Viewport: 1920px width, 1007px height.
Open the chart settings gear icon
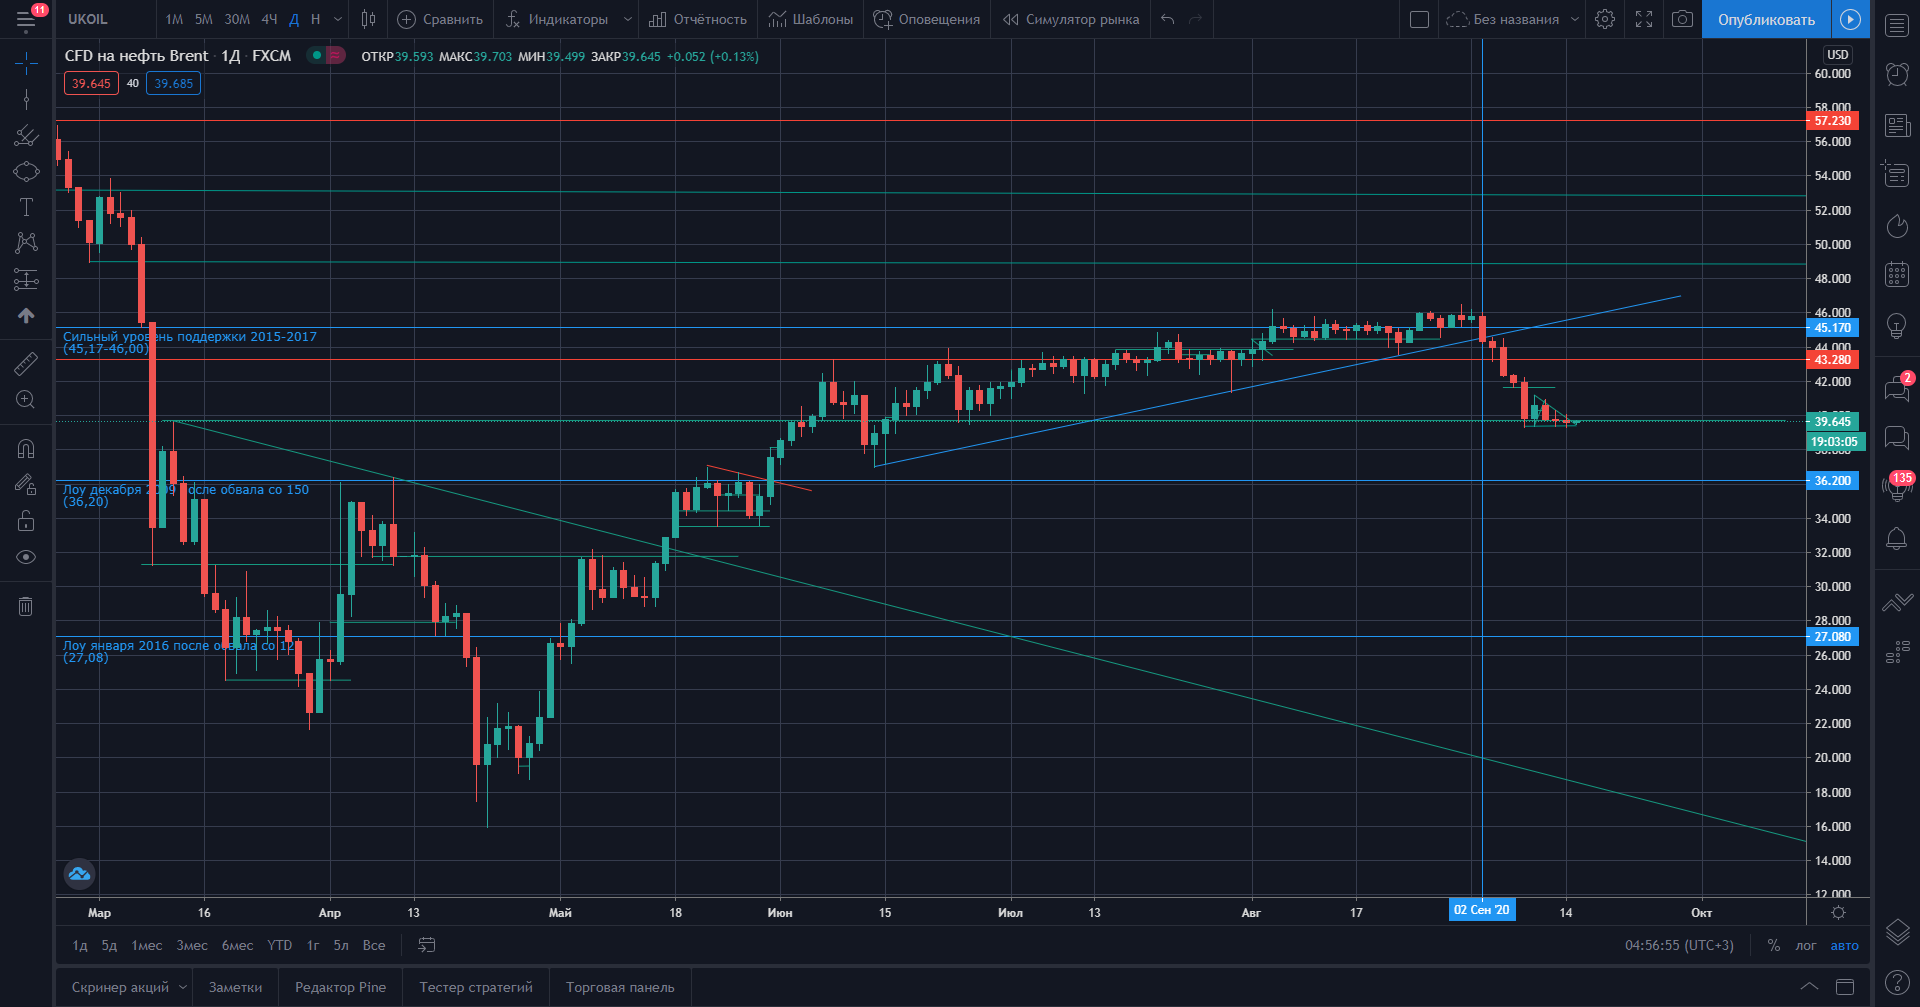coord(1604,19)
